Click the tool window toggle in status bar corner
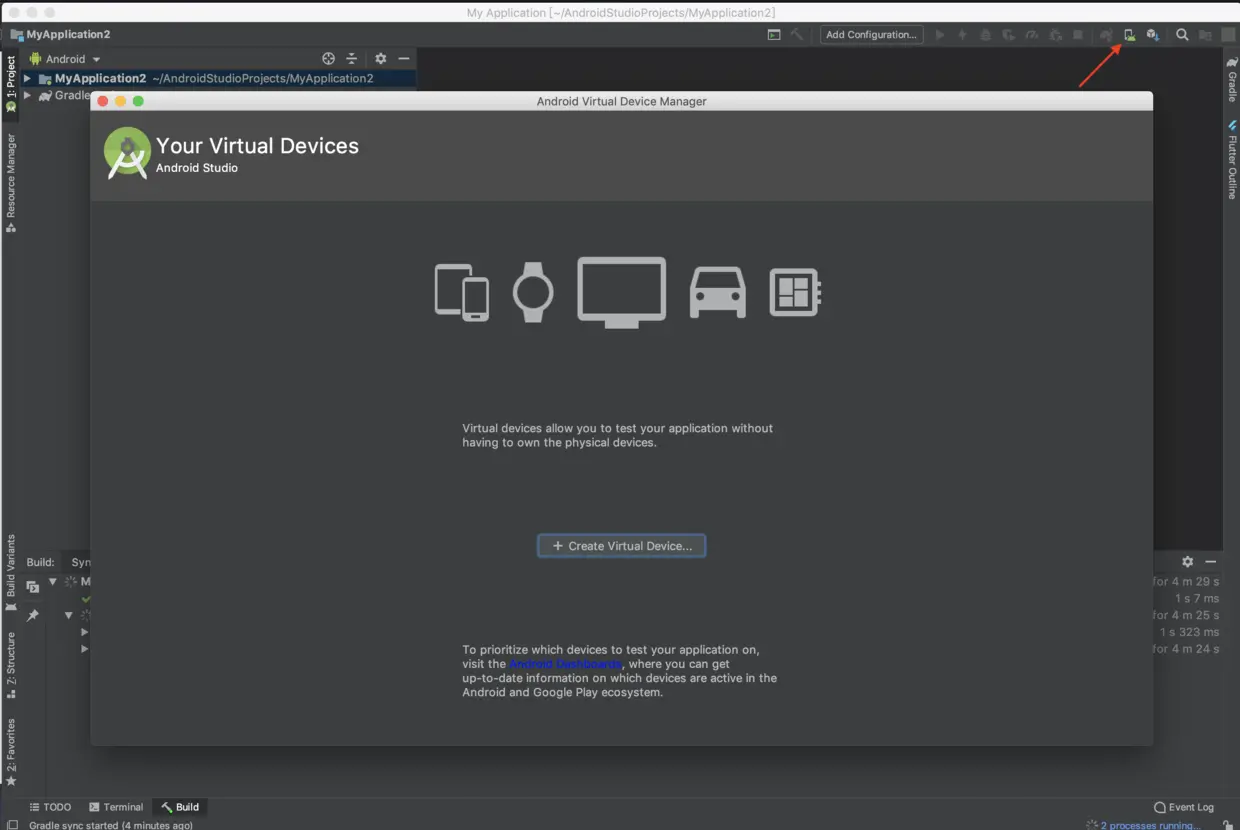This screenshot has width=1240, height=830. [x=12, y=825]
